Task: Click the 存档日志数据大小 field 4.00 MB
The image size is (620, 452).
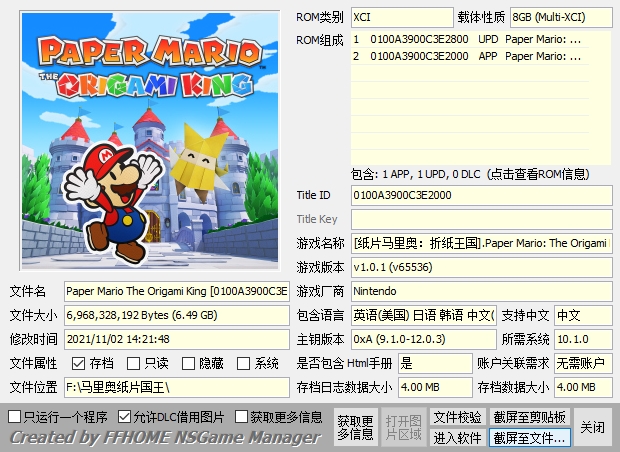Action: click(435, 387)
